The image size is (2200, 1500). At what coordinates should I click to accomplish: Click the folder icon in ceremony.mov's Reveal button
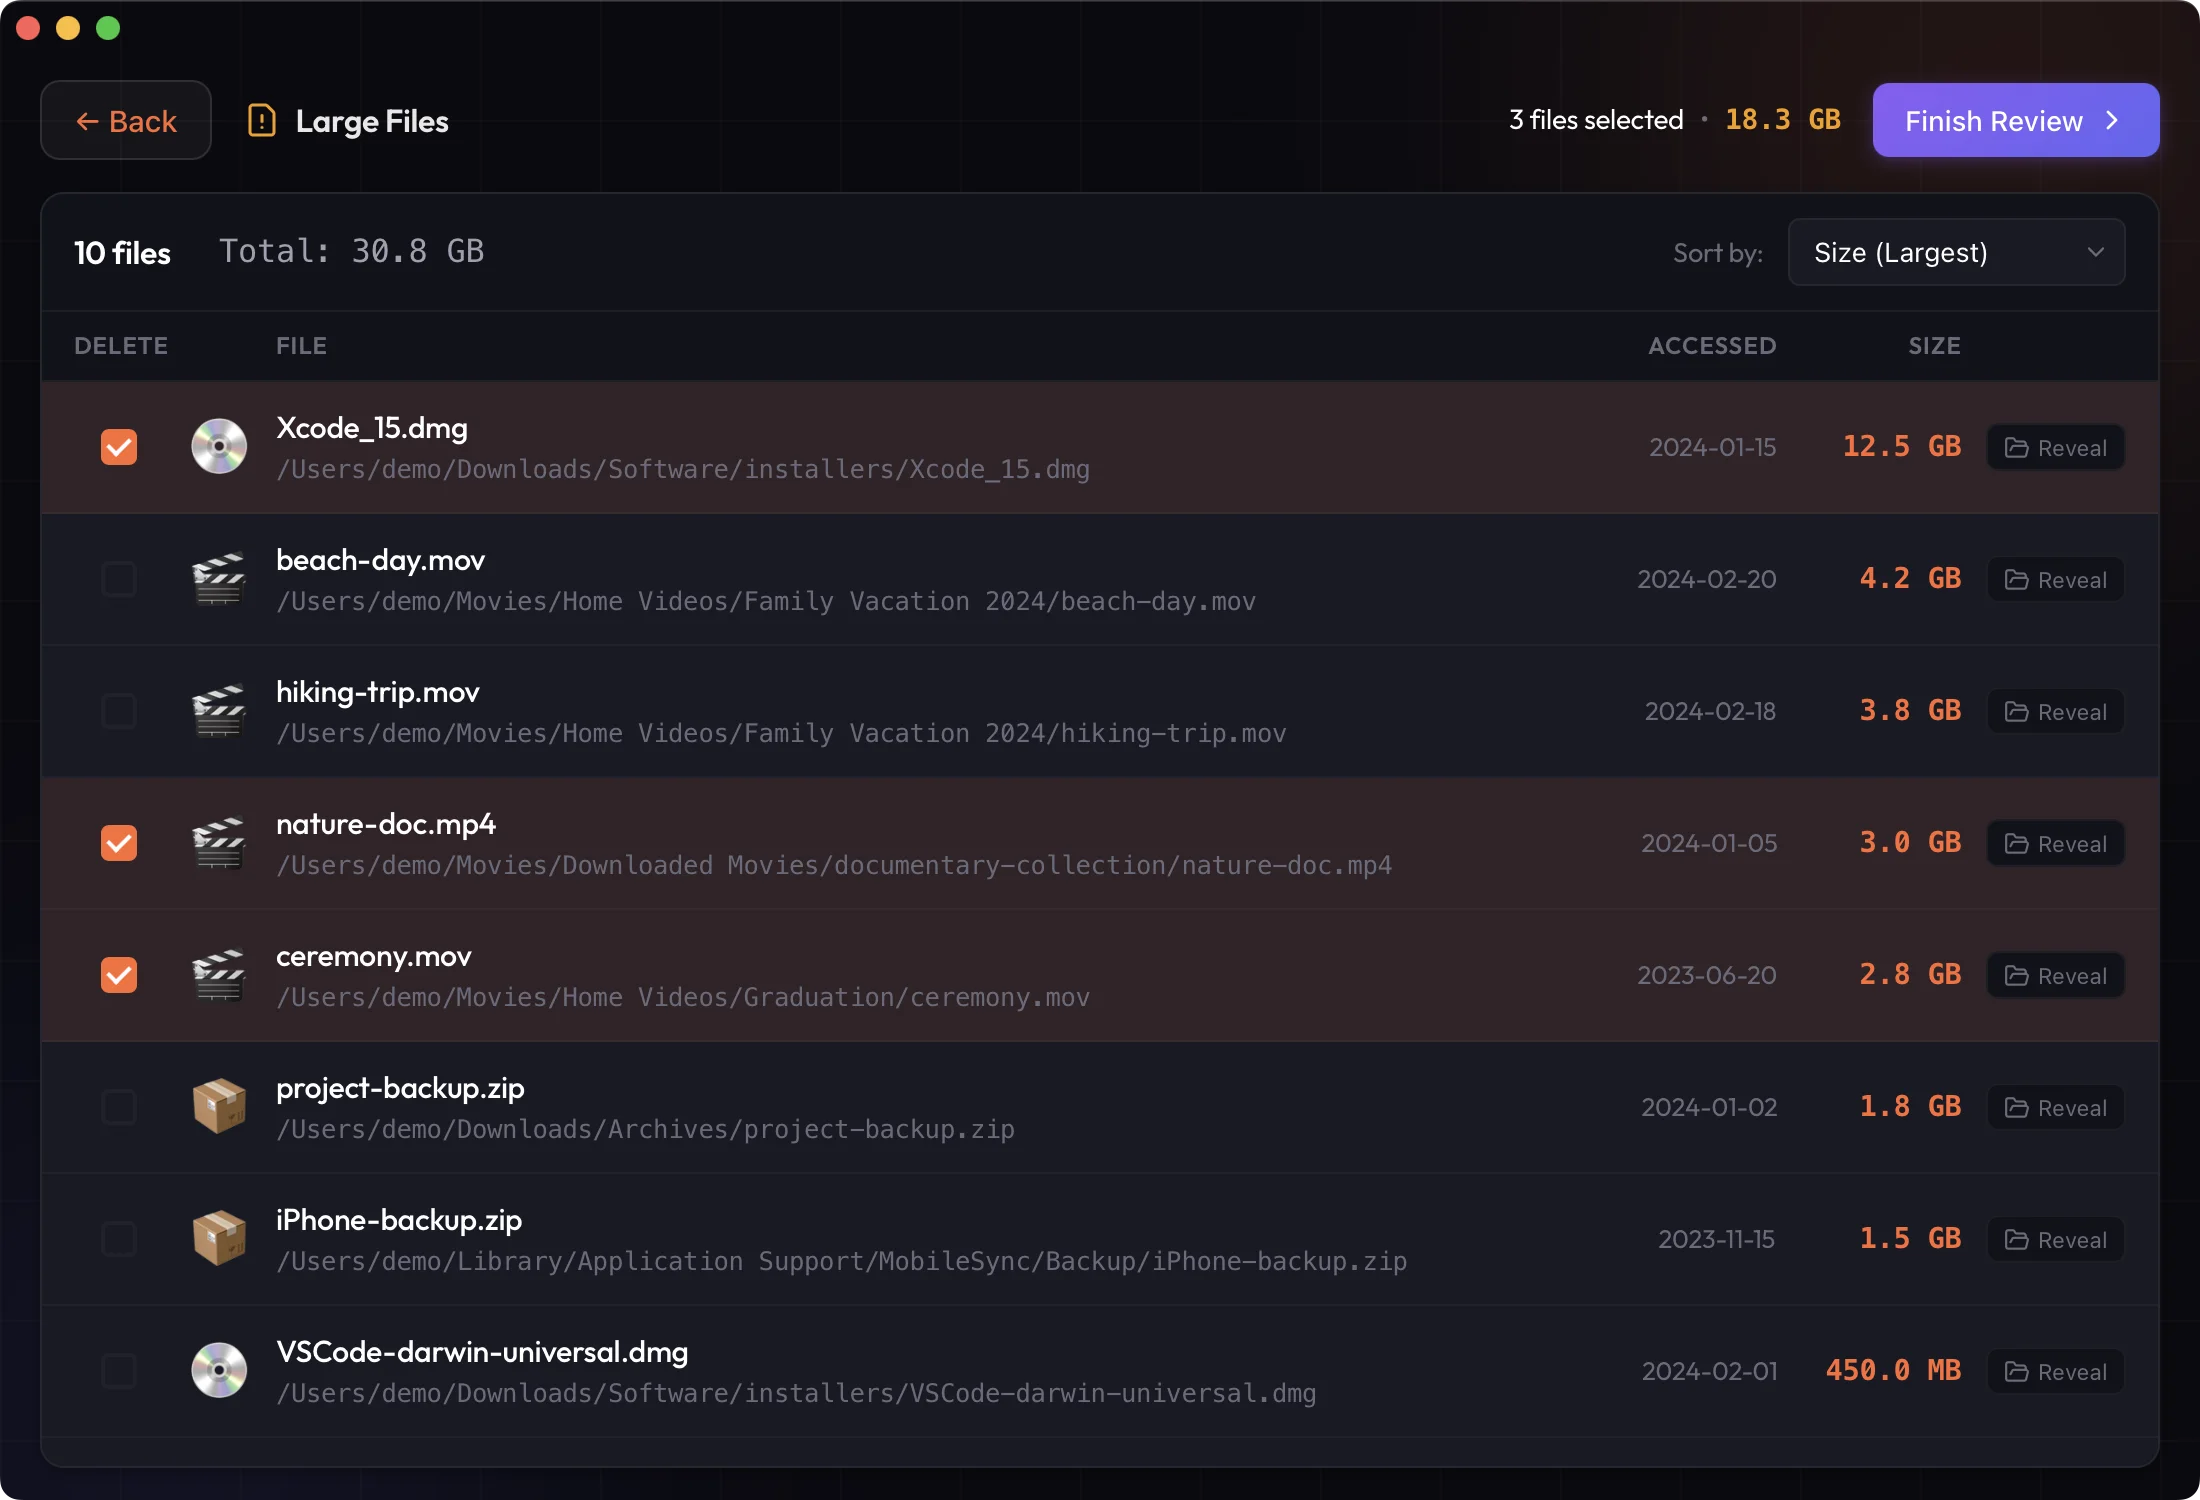pyautogui.click(x=2017, y=975)
